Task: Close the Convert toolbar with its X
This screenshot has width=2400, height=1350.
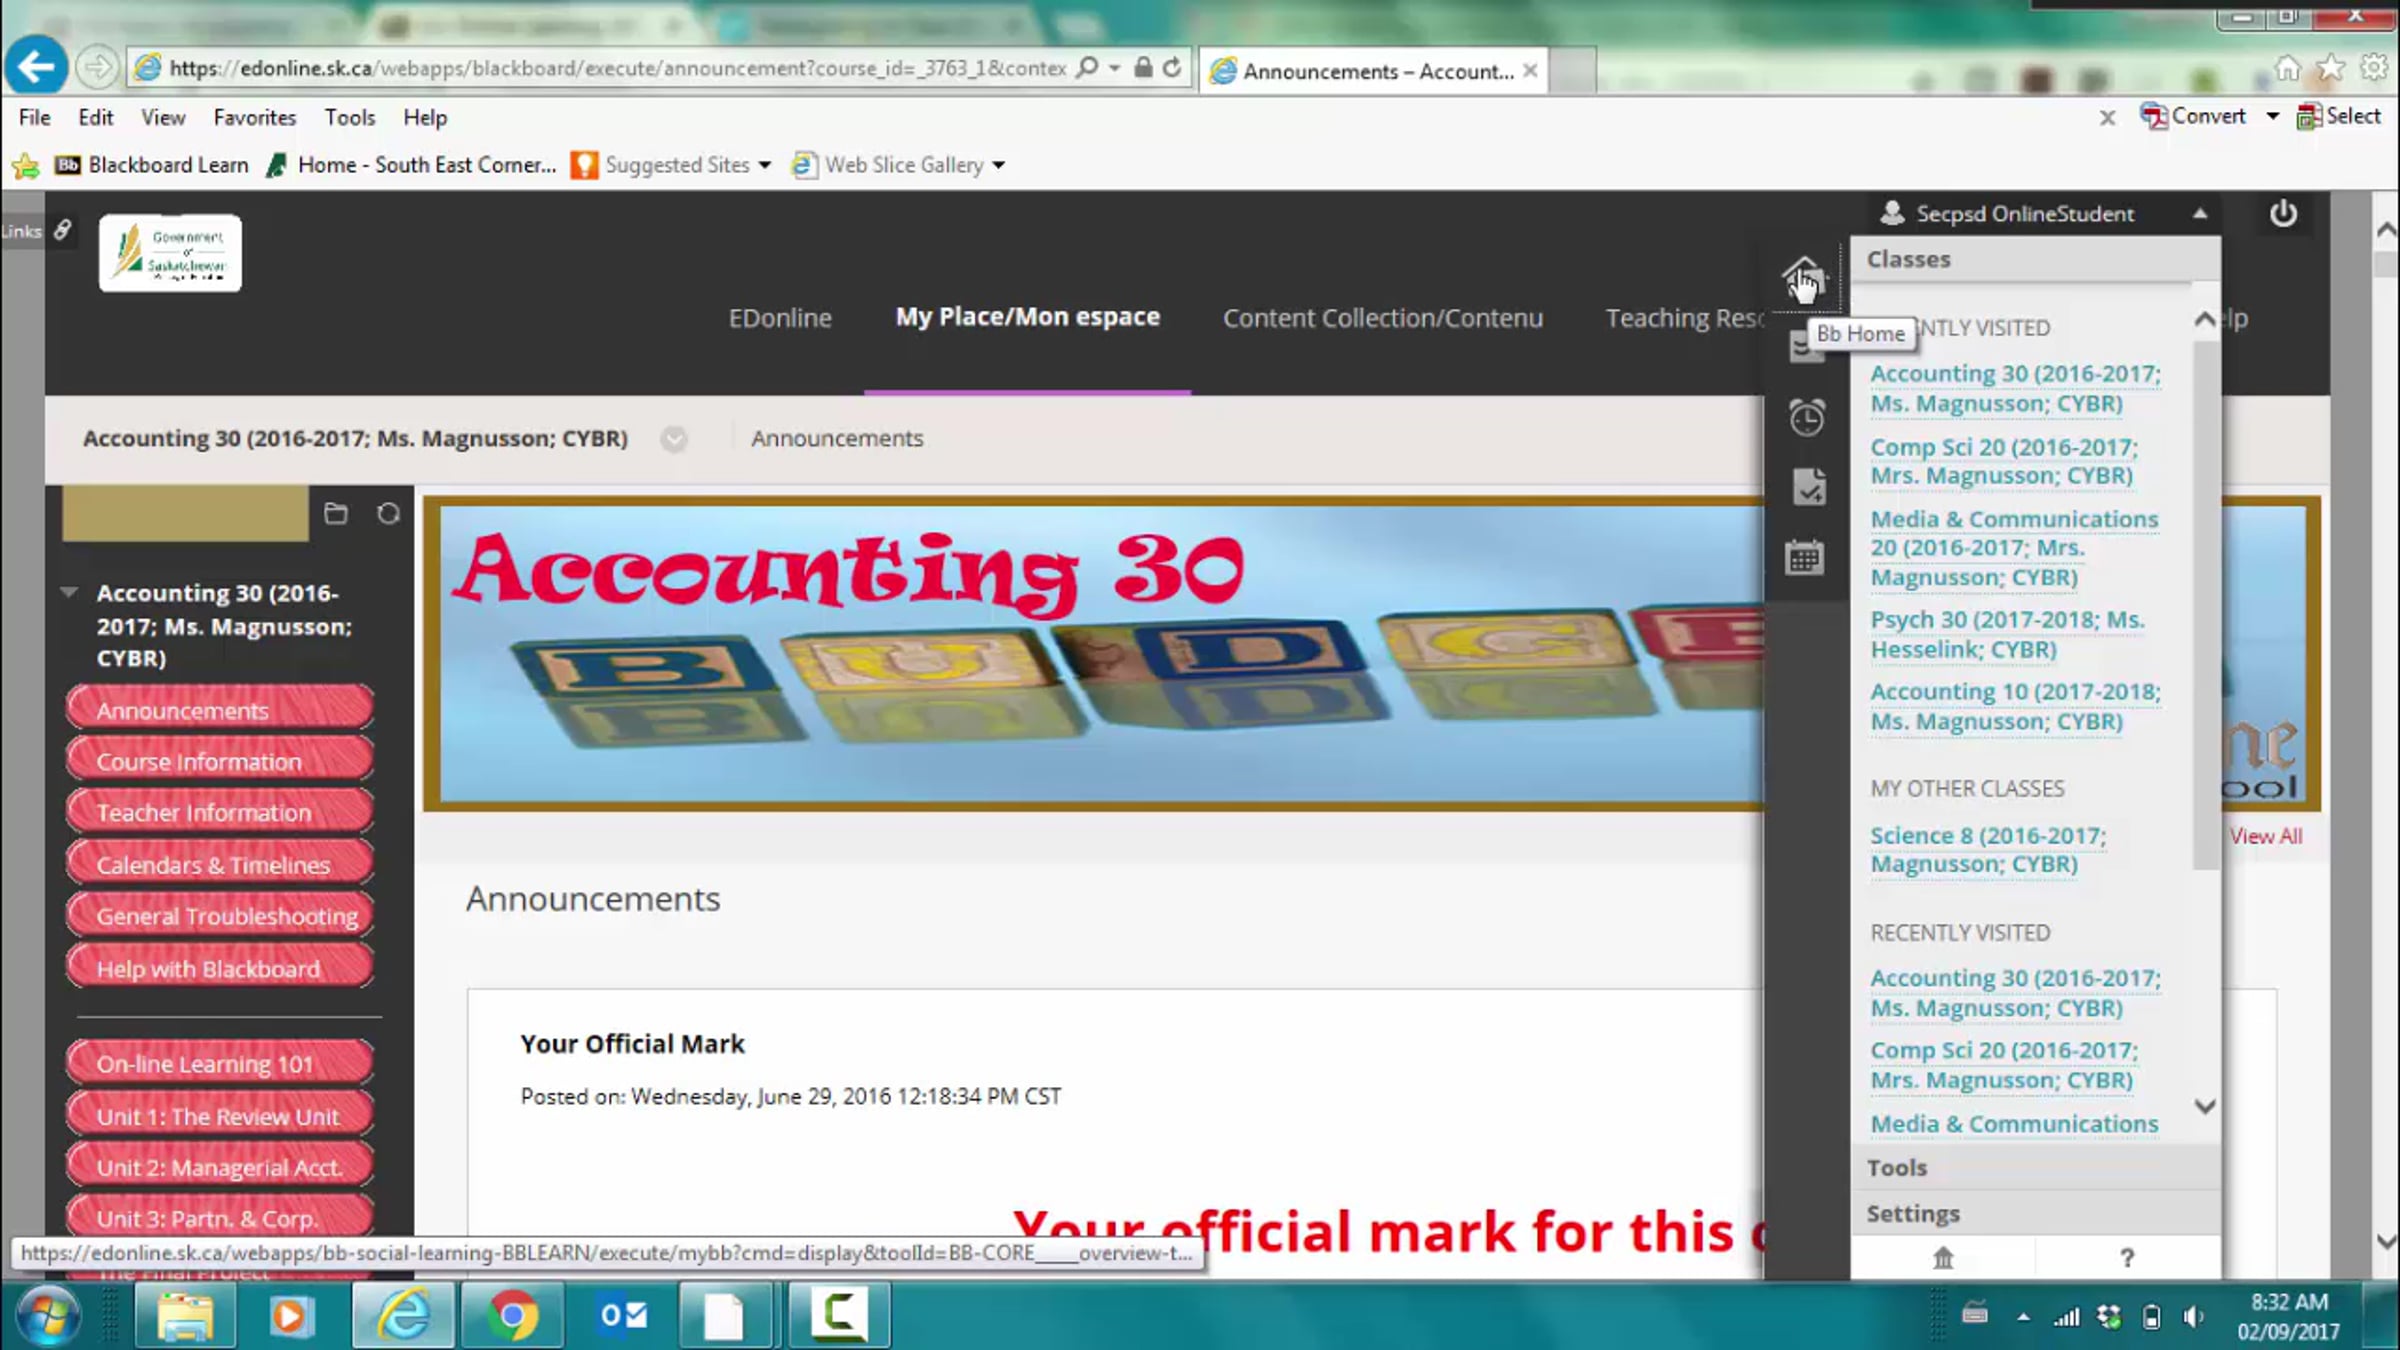Action: pyautogui.click(x=2107, y=118)
